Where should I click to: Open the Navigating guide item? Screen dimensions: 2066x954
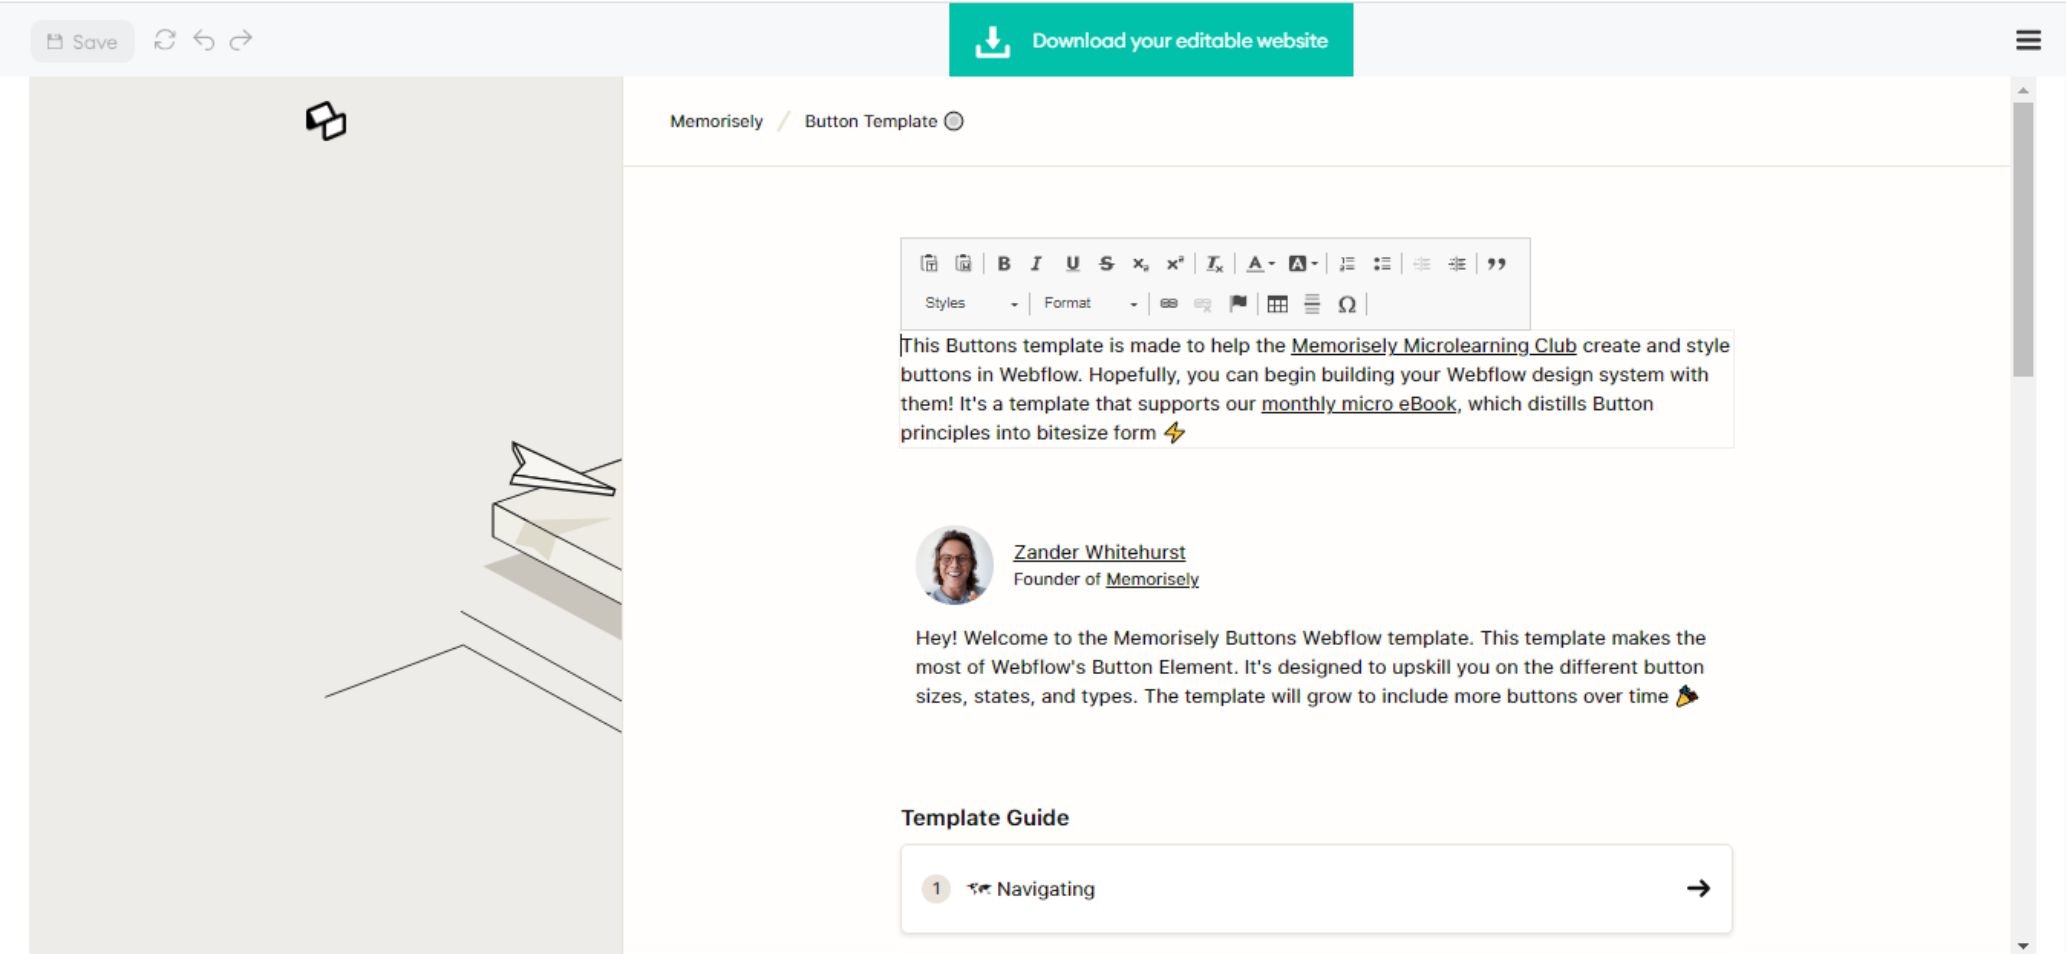(1316, 889)
